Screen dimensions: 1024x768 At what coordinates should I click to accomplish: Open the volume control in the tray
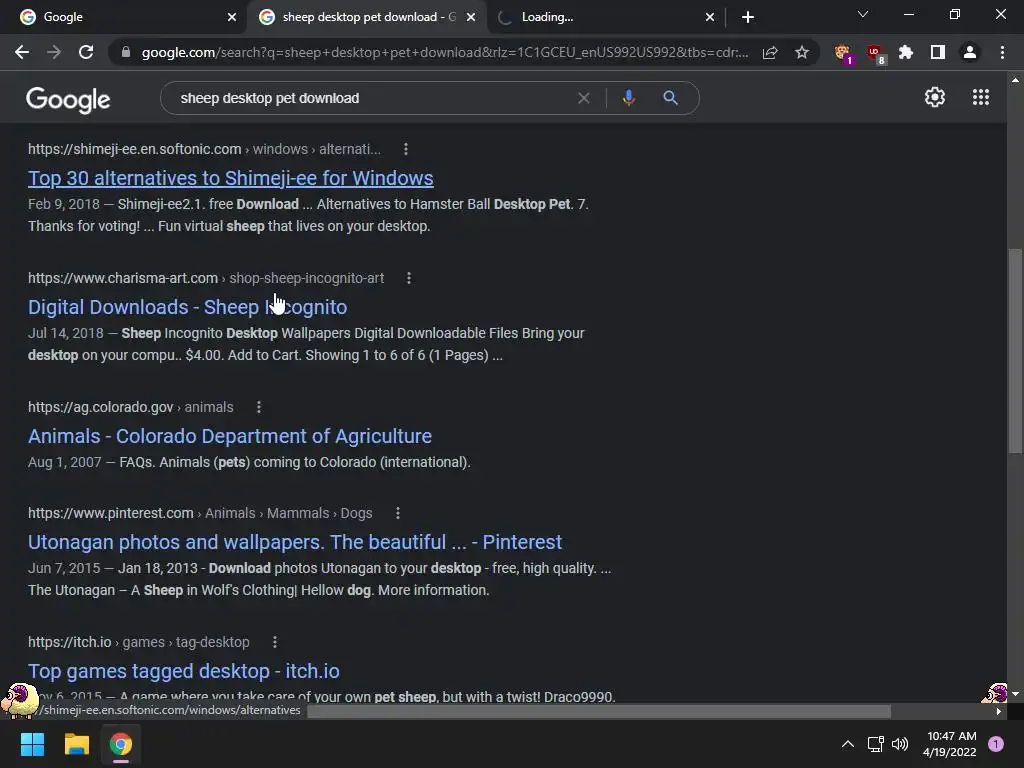(900, 744)
